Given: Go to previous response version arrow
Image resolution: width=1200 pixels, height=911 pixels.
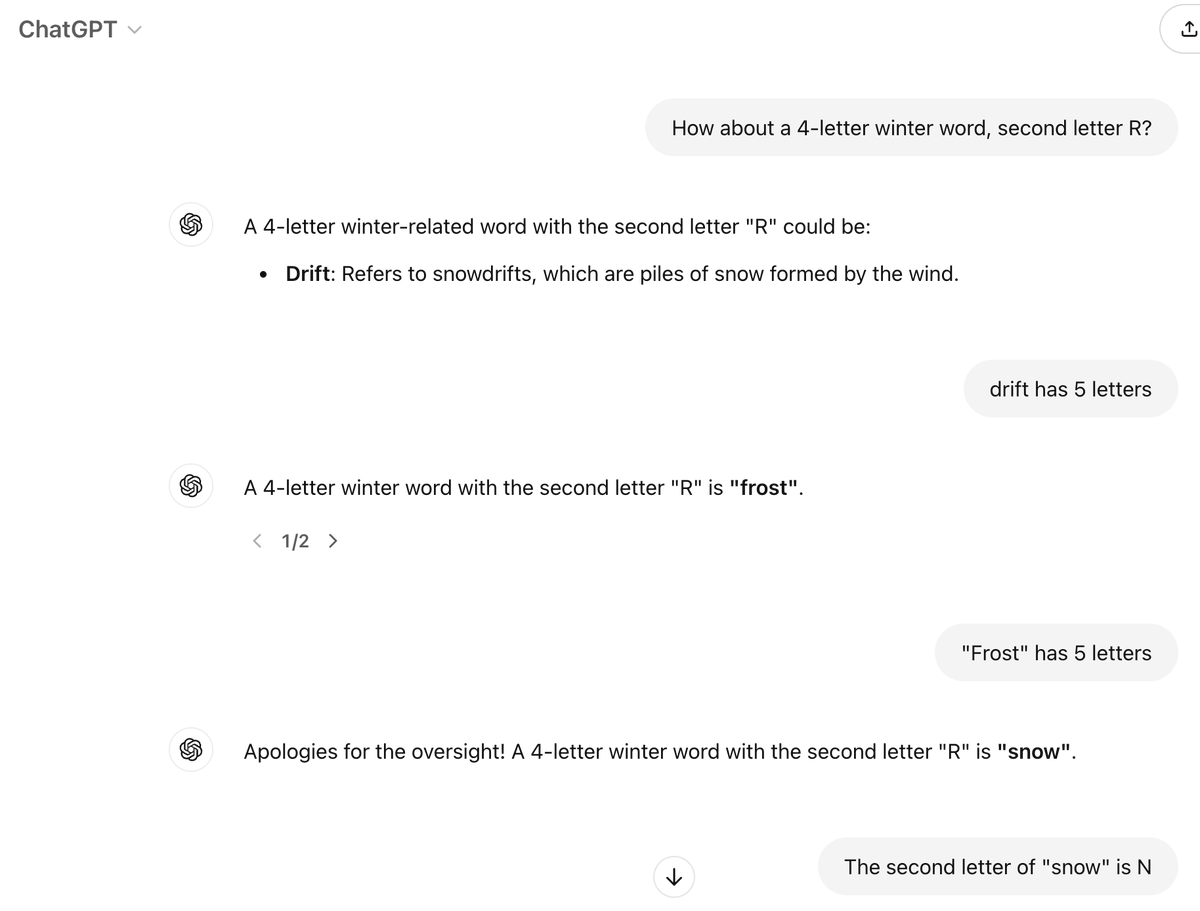Looking at the screenshot, I should pos(258,541).
